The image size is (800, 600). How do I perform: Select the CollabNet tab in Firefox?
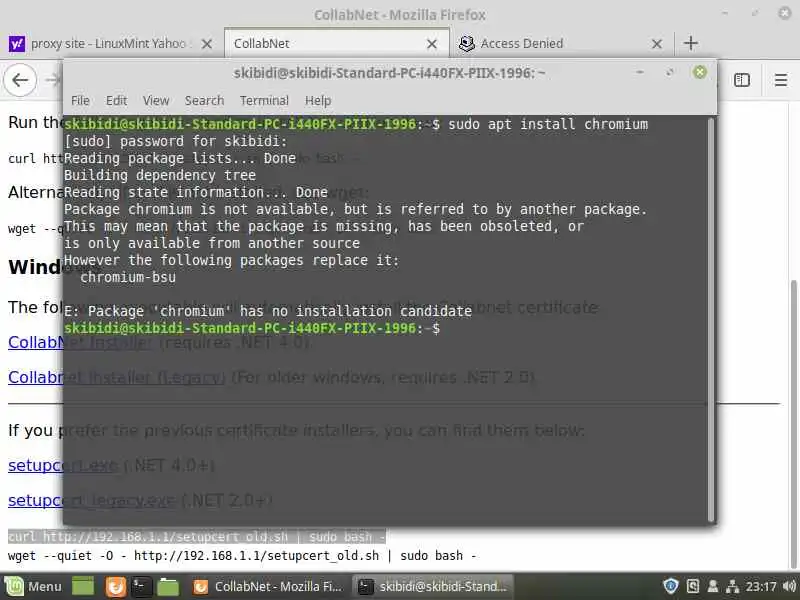(x=337, y=44)
